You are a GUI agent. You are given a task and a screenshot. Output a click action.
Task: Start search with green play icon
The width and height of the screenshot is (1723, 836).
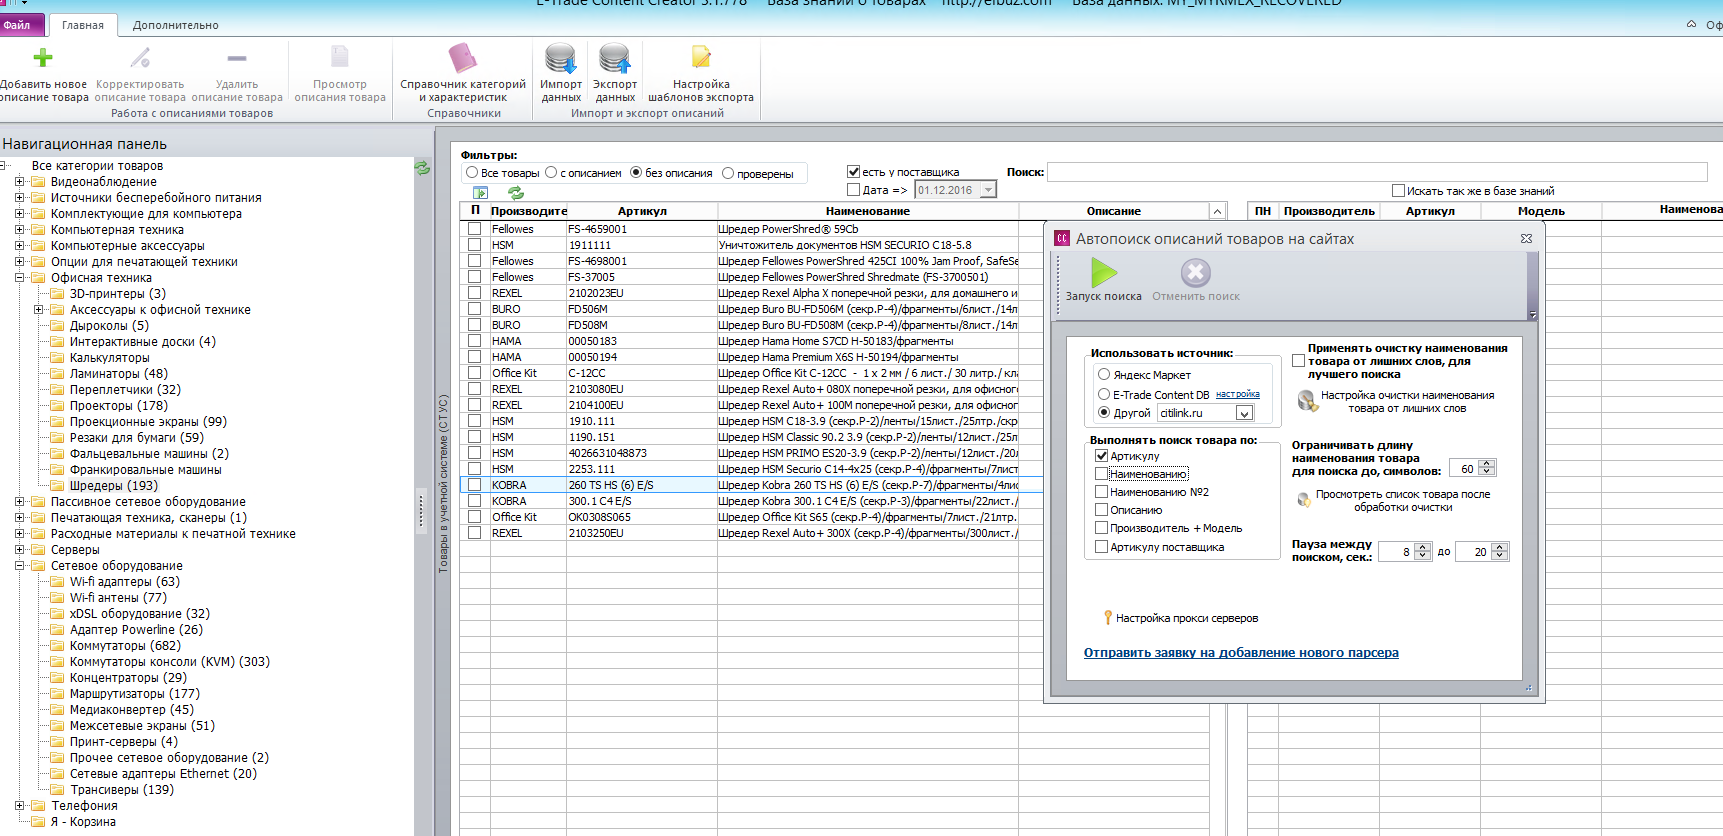coord(1104,272)
